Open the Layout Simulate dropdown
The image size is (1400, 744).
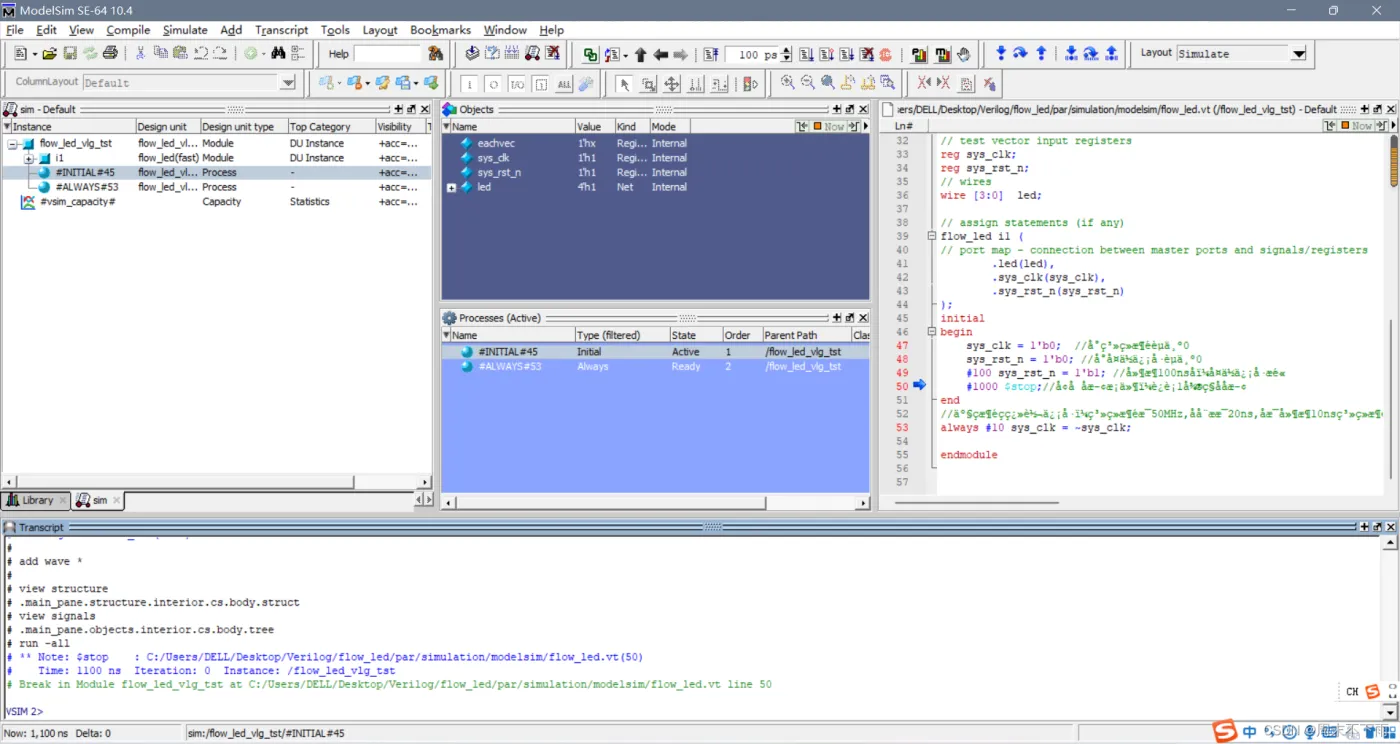1299,54
